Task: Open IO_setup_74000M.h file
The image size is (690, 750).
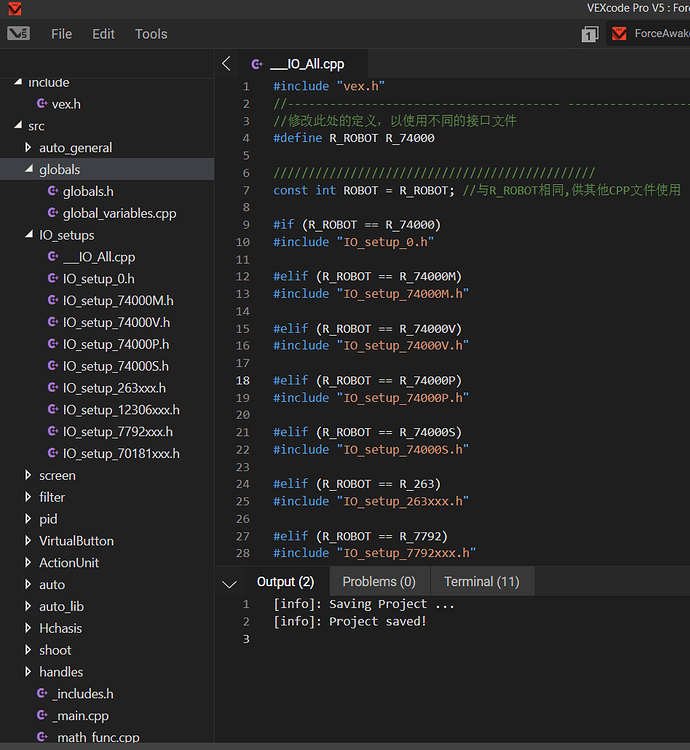Action: 118,300
